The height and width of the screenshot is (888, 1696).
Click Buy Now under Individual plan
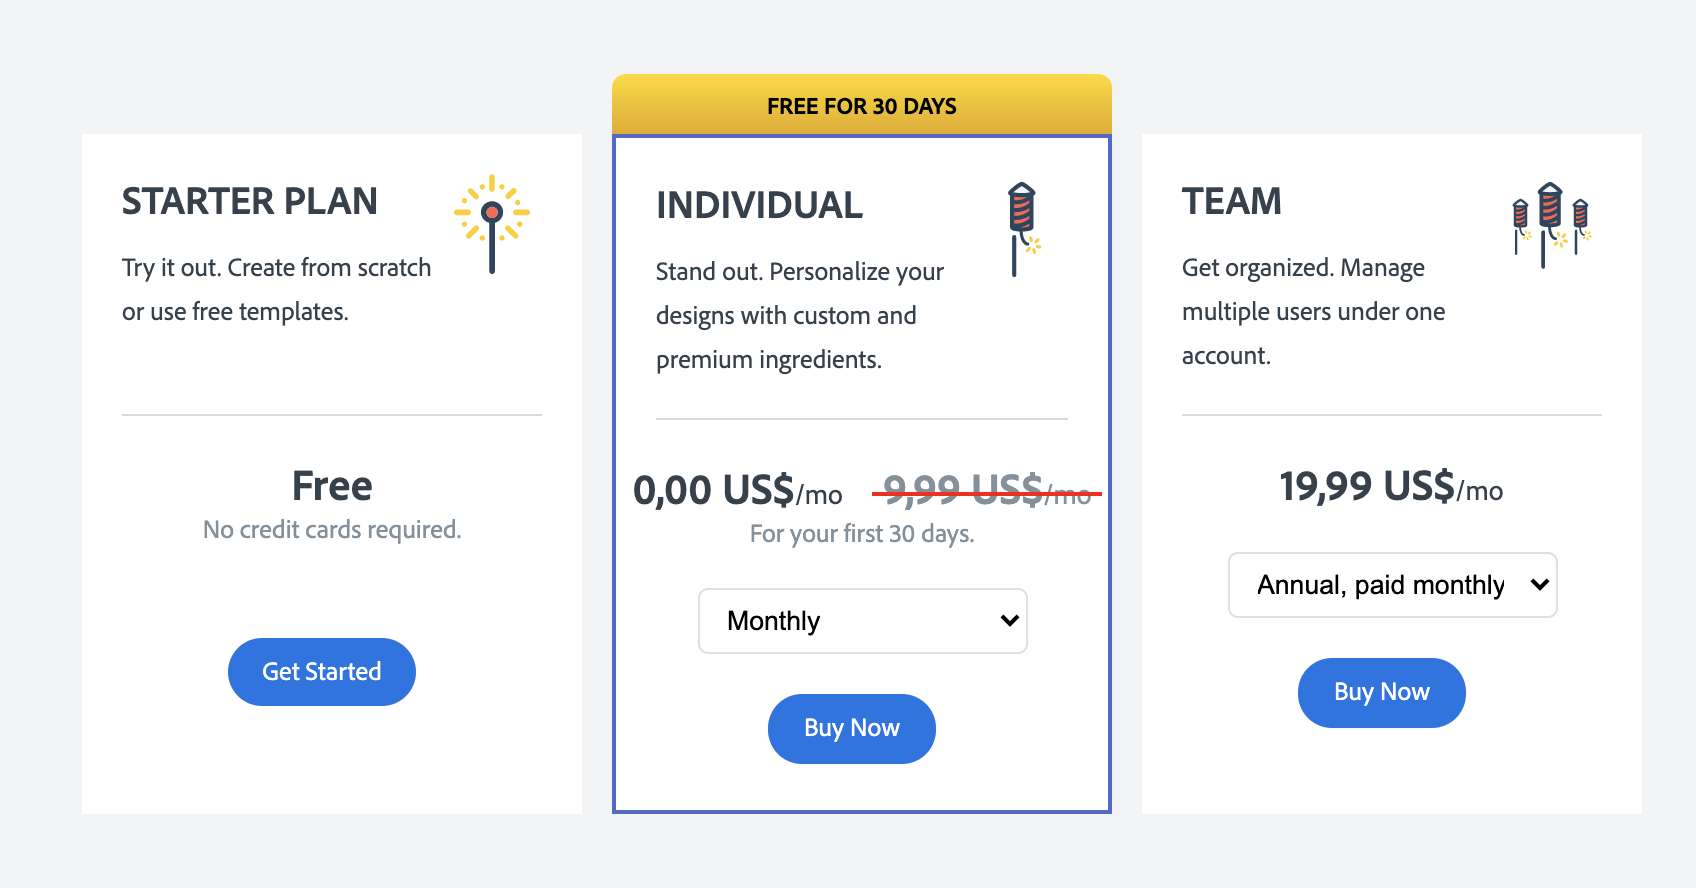click(852, 729)
